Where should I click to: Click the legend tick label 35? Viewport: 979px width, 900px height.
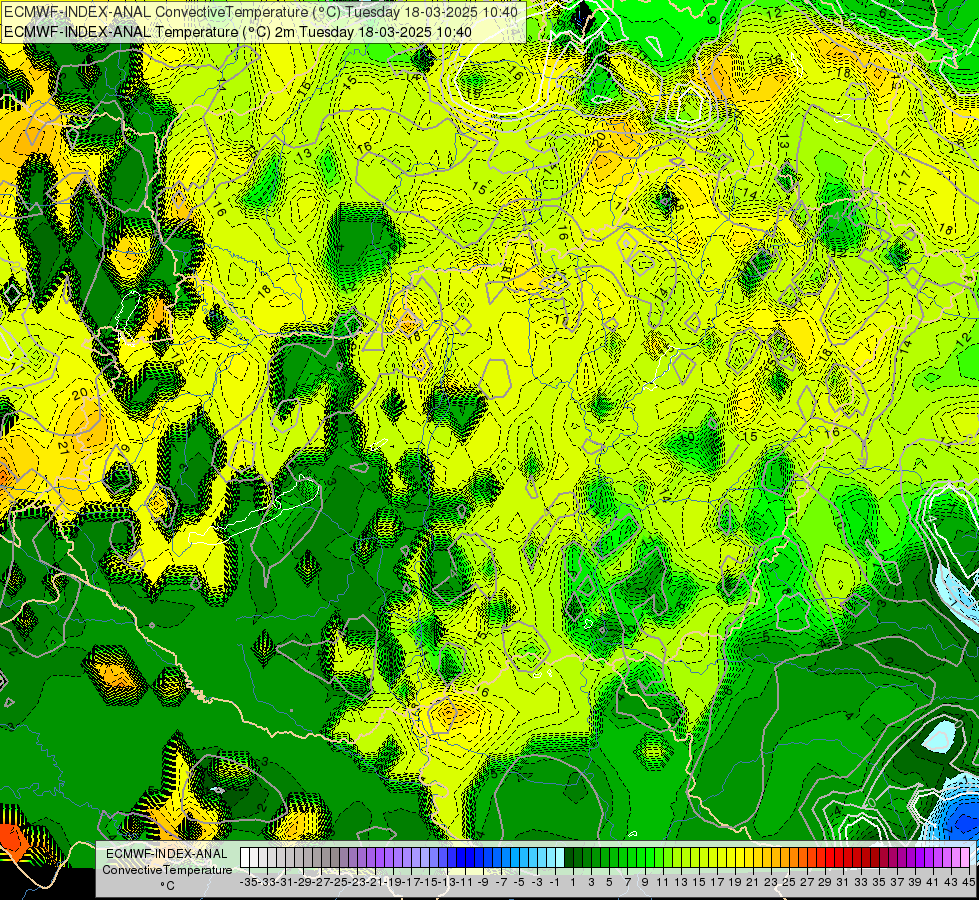click(878, 882)
